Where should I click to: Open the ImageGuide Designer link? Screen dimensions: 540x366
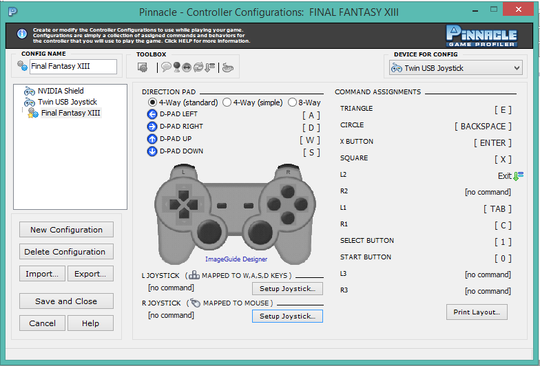tap(236, 259)
